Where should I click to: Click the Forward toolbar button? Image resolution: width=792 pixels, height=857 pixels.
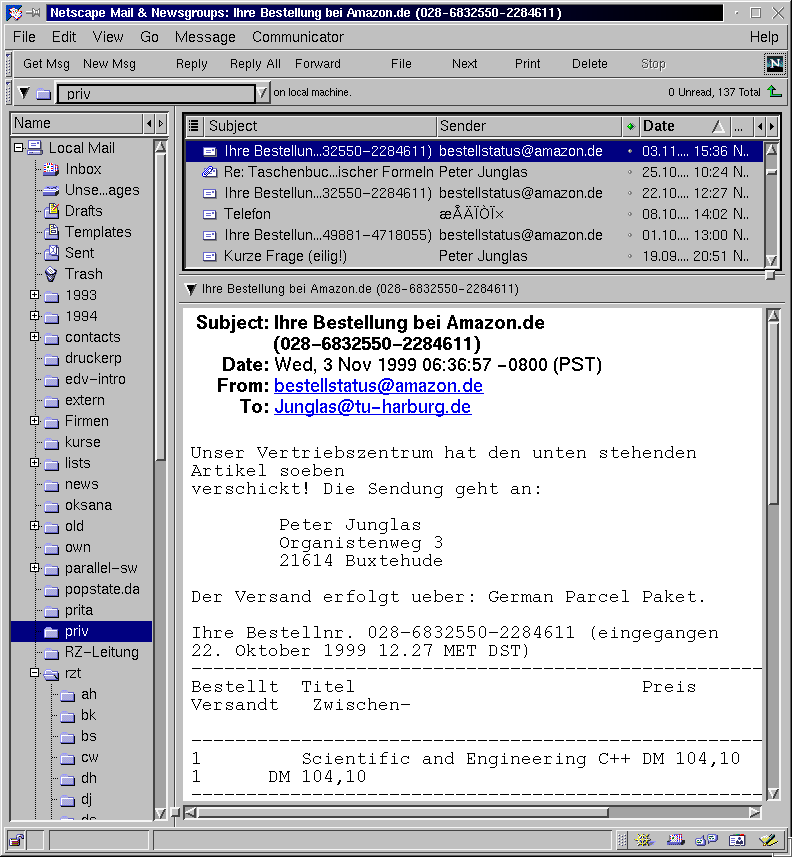(x=318, y=64)
